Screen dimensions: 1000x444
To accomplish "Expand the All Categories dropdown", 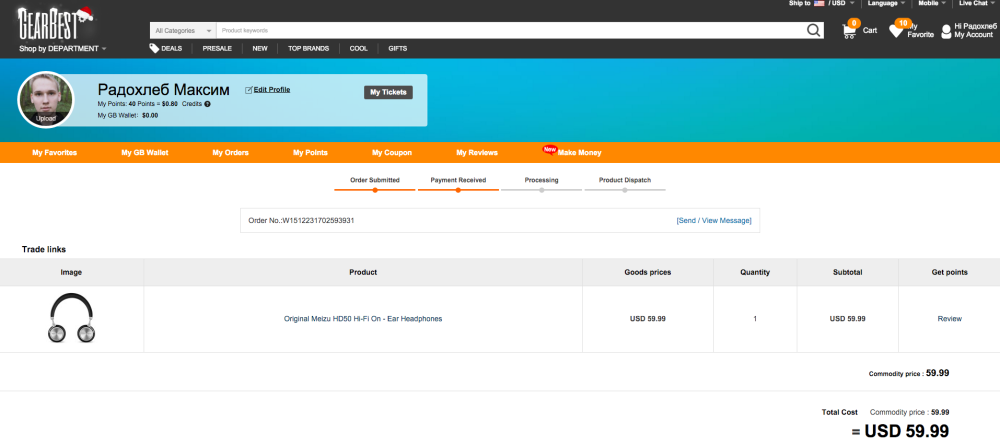I will [183, 30].
